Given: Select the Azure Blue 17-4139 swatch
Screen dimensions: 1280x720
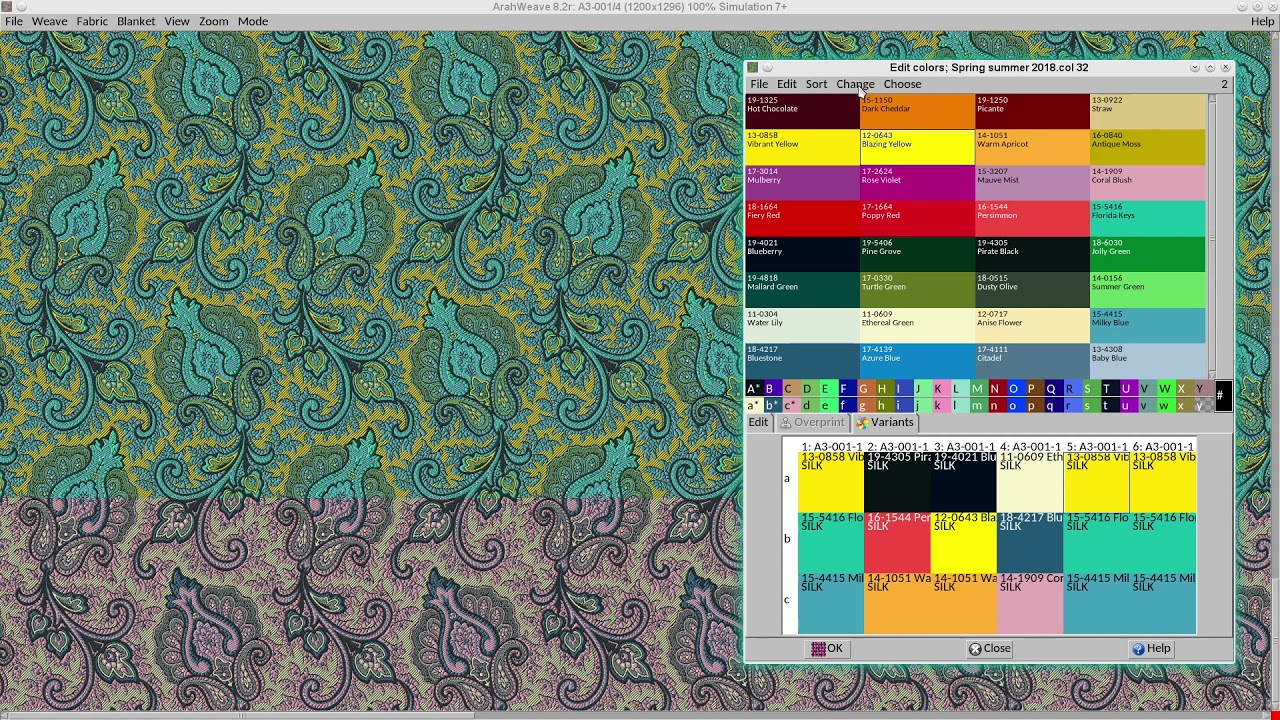Looking at the screenshot, I should (917, 361).
